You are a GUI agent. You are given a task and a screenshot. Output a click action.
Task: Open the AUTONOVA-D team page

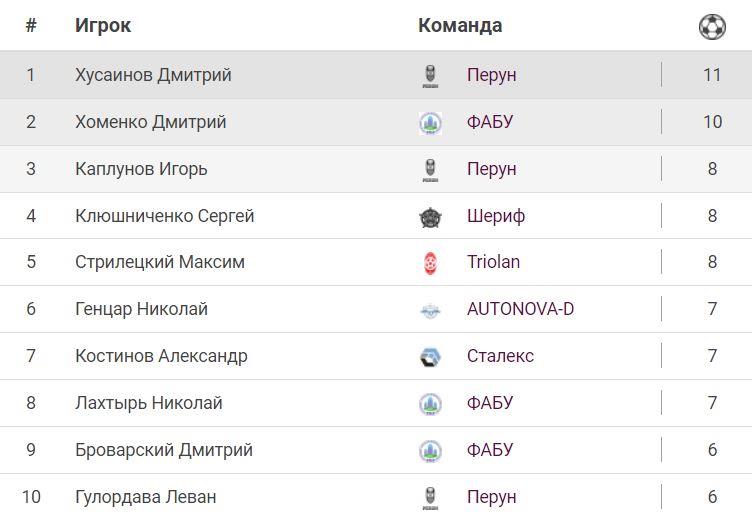(x=520, y=309)
